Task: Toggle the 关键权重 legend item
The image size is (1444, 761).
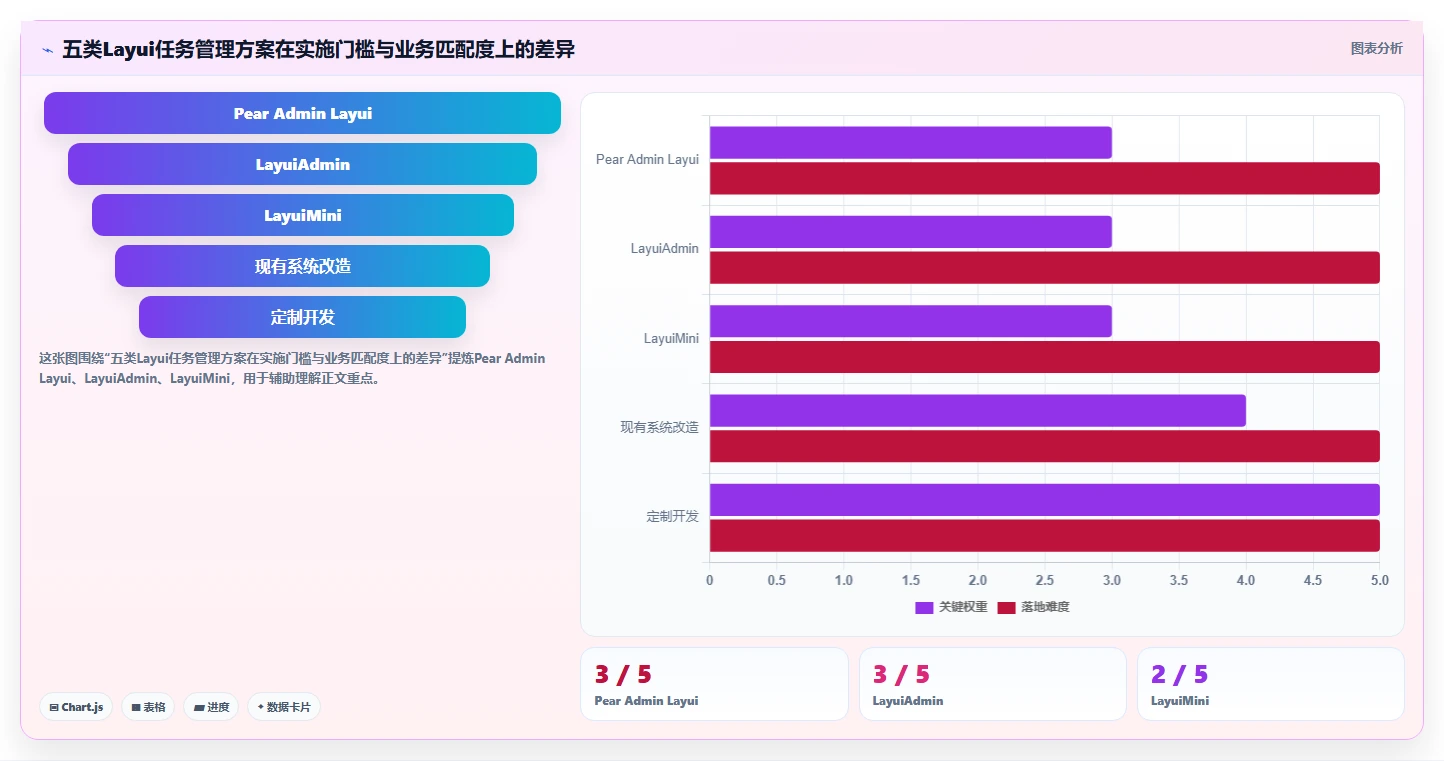Action: [951, 607]
